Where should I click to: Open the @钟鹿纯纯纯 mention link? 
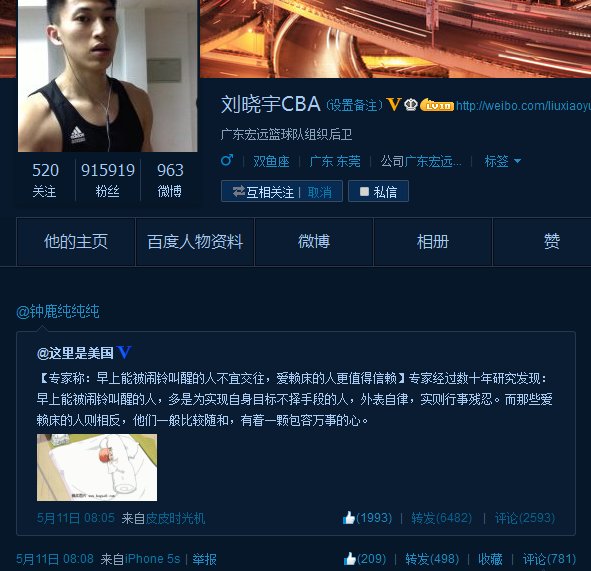[x=58, y=311]
